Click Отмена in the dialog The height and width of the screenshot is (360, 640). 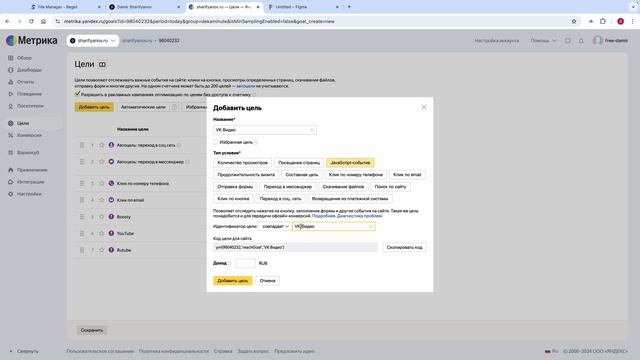coord(267,281)
